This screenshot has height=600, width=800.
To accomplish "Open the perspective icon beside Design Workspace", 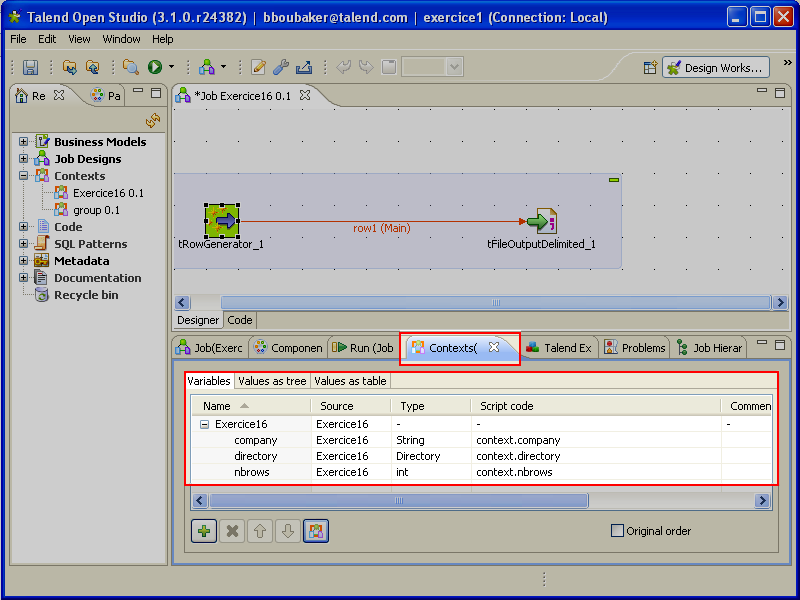I will (650, 67).
